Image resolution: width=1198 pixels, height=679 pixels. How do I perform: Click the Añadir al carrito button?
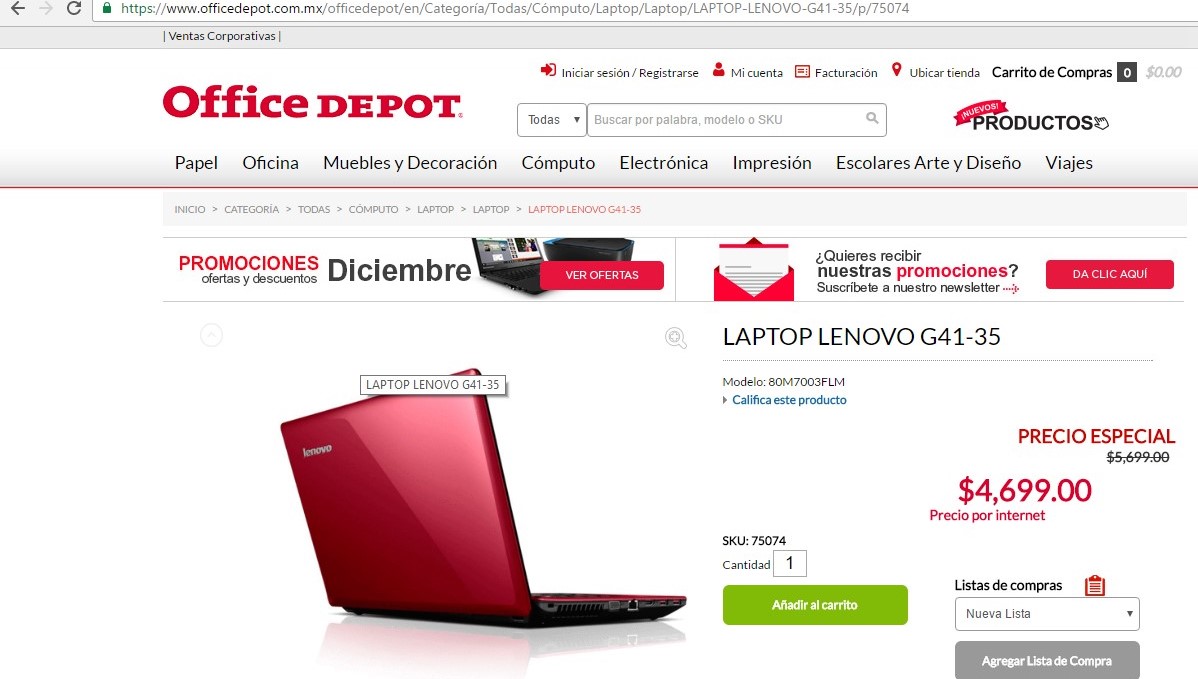click(815, 605)
